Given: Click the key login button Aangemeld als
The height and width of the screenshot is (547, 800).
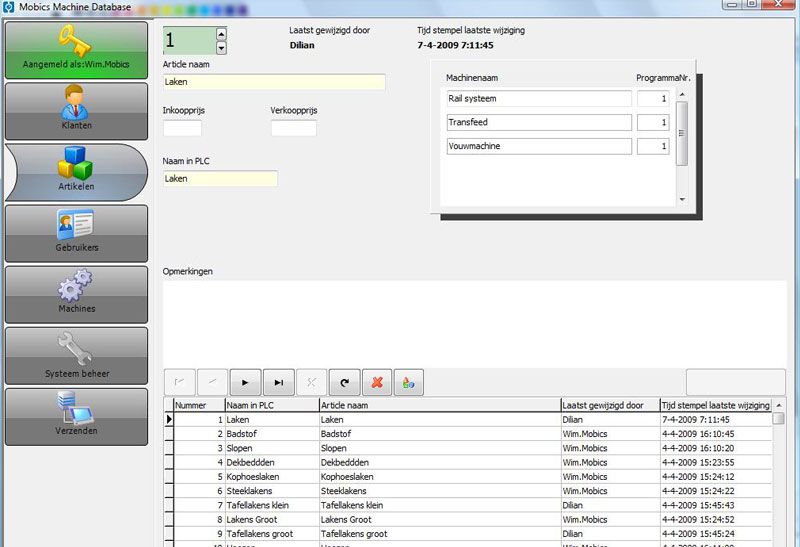Looking at the screenshot, I should pyautogui.click(x=76, y=49).
